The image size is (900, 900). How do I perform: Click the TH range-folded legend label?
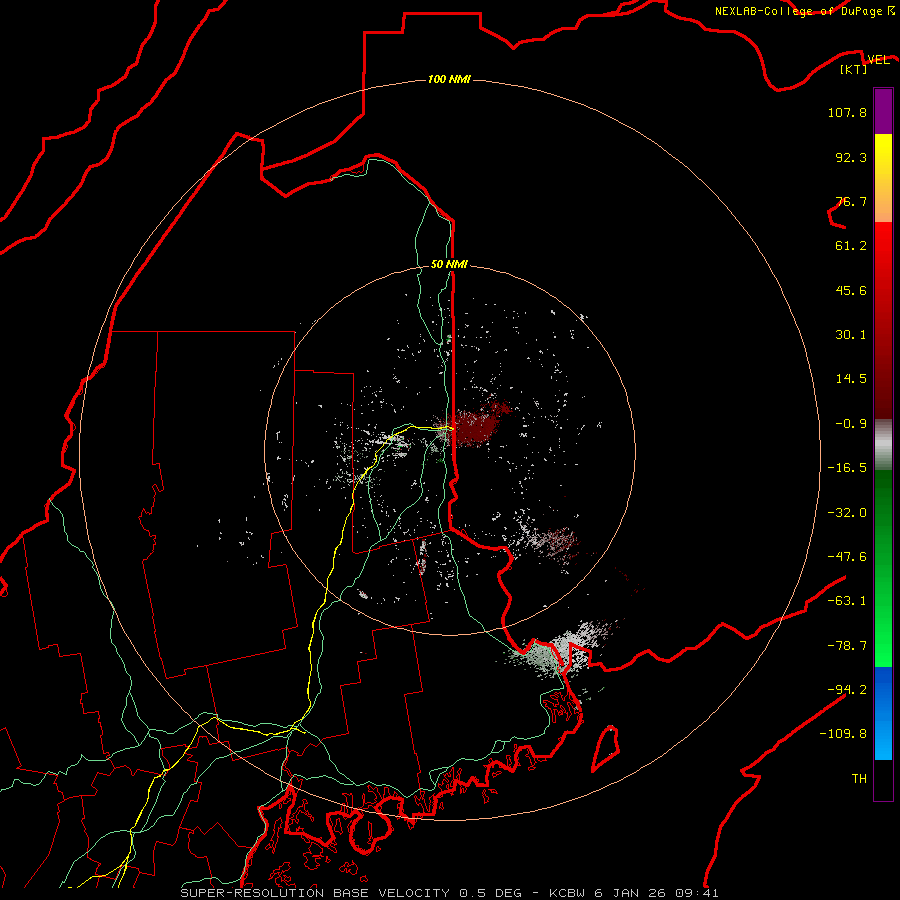tap(859, 778)
